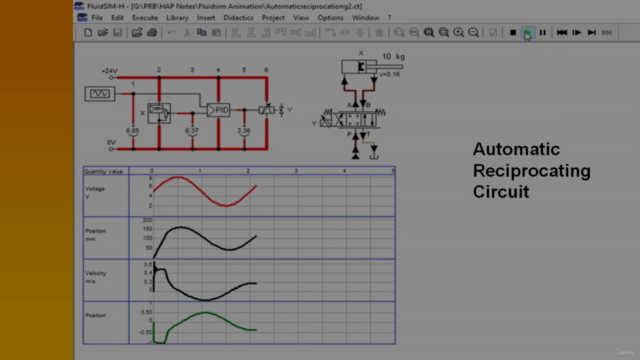This screenshot has width=640, height=360.
Task: Undo the last action
Action: pyautogui.click(x=171, y=33)
